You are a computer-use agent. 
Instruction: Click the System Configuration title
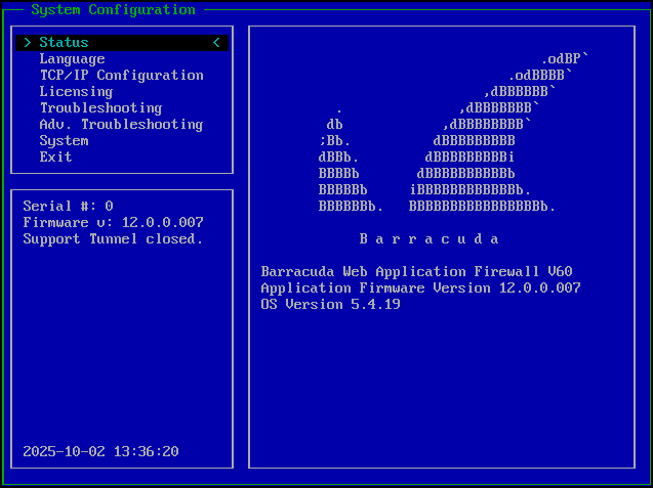coord(113,10)
